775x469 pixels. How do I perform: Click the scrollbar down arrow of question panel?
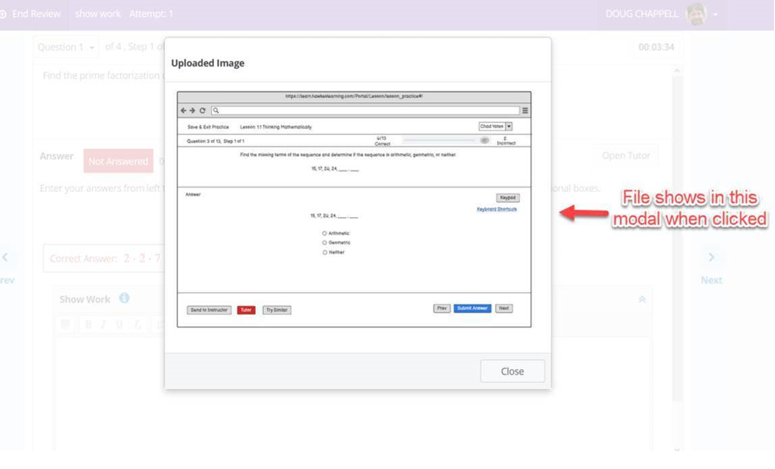[x=677, y=449]
